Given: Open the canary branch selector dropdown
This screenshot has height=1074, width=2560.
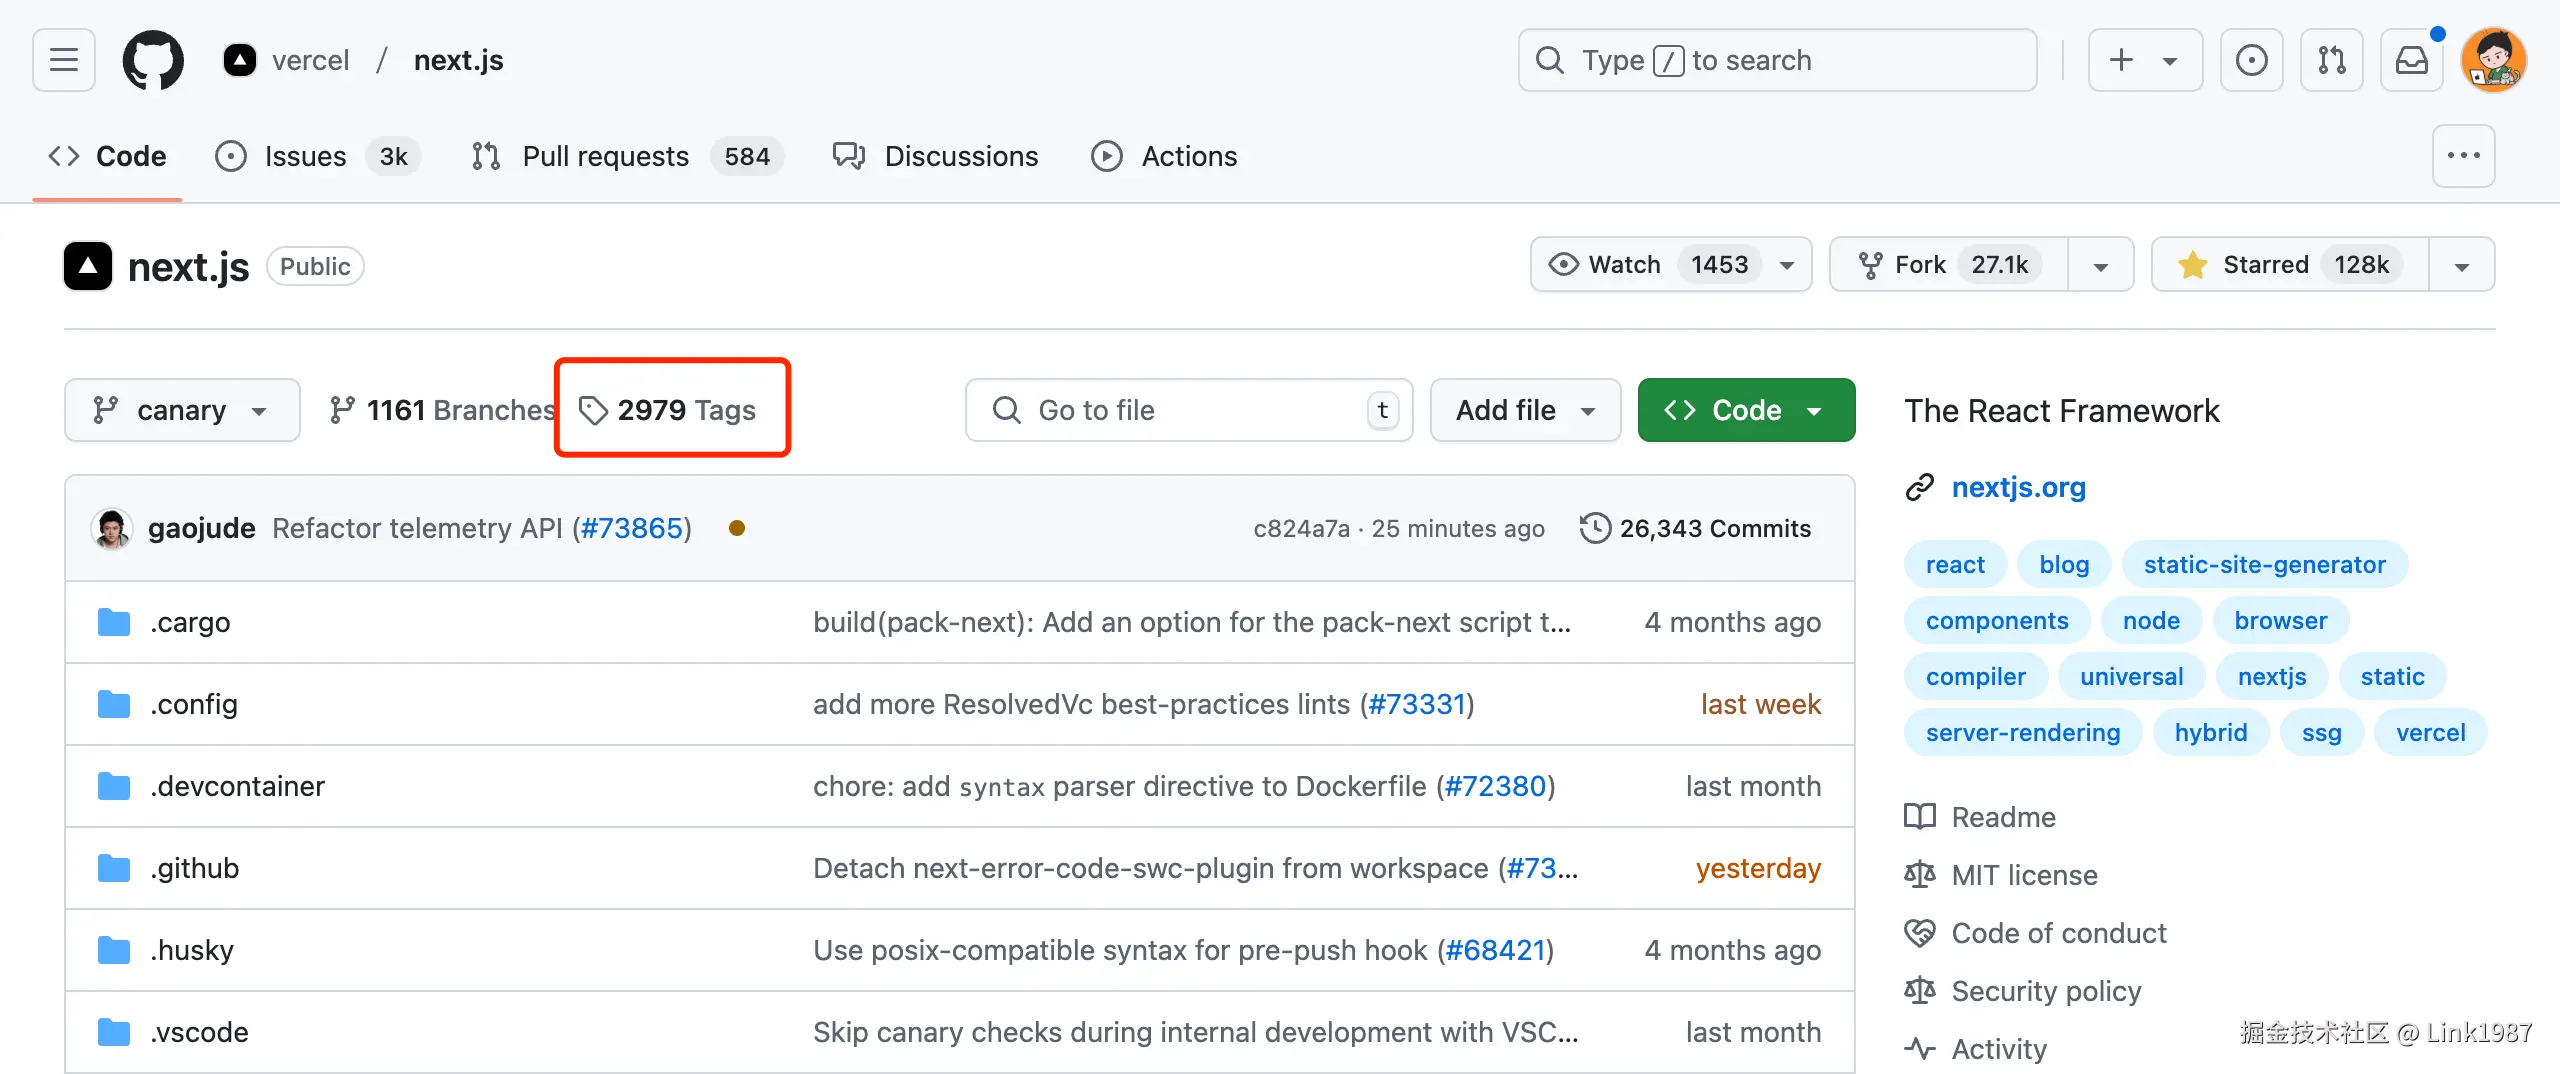Looking at the screenshot, I should 182,410.
